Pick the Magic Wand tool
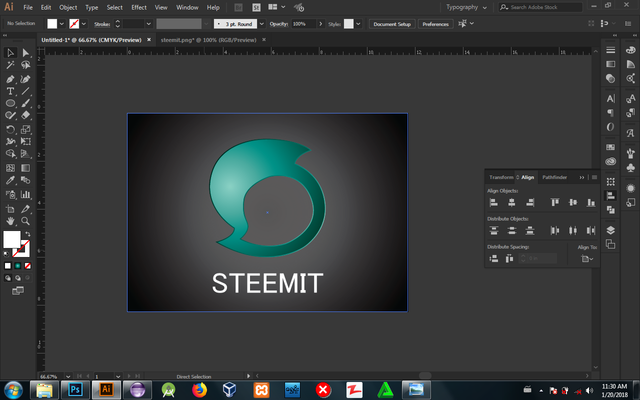 point(10,65)
